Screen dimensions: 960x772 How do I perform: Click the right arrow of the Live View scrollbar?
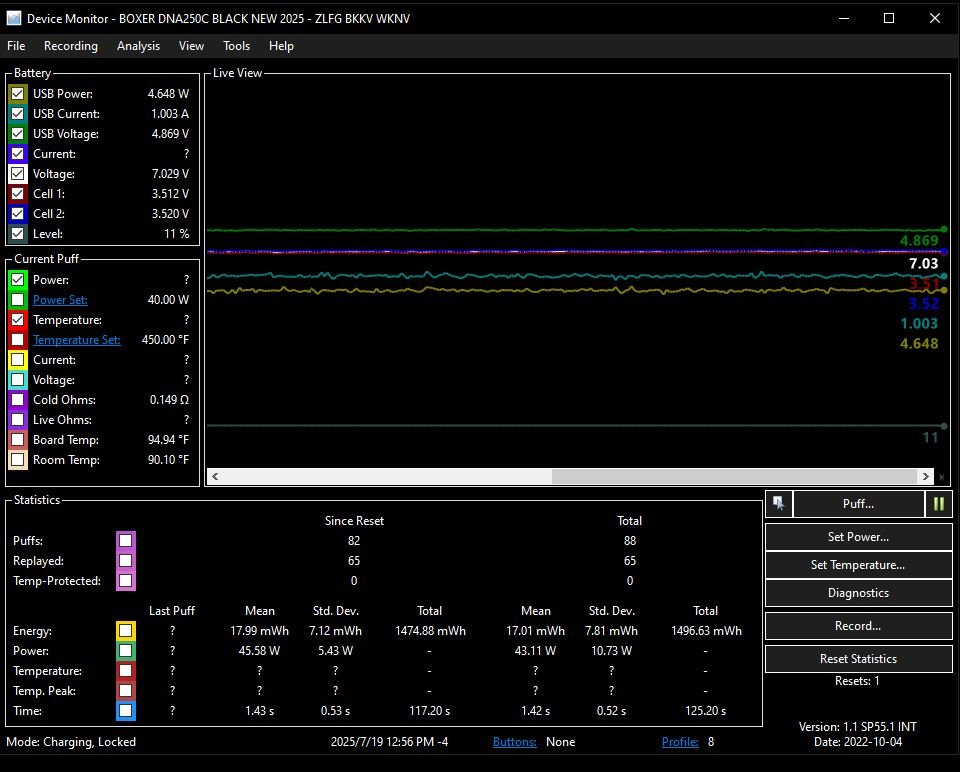tap(926, 477)
